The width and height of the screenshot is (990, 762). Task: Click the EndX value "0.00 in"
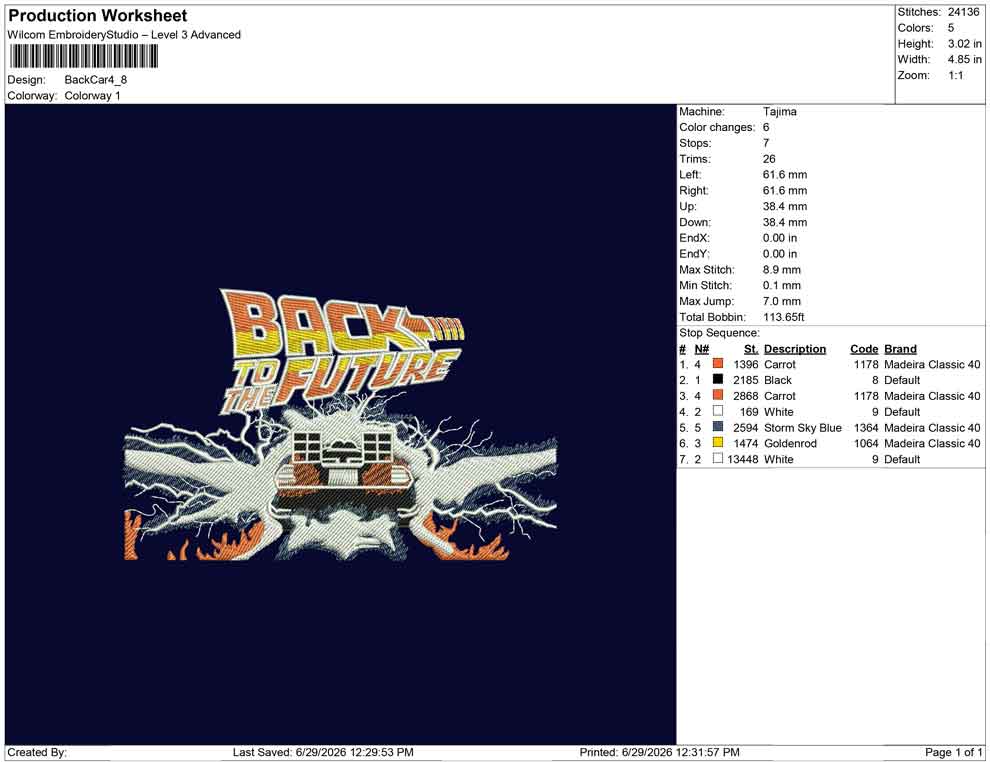click(780, 238)
